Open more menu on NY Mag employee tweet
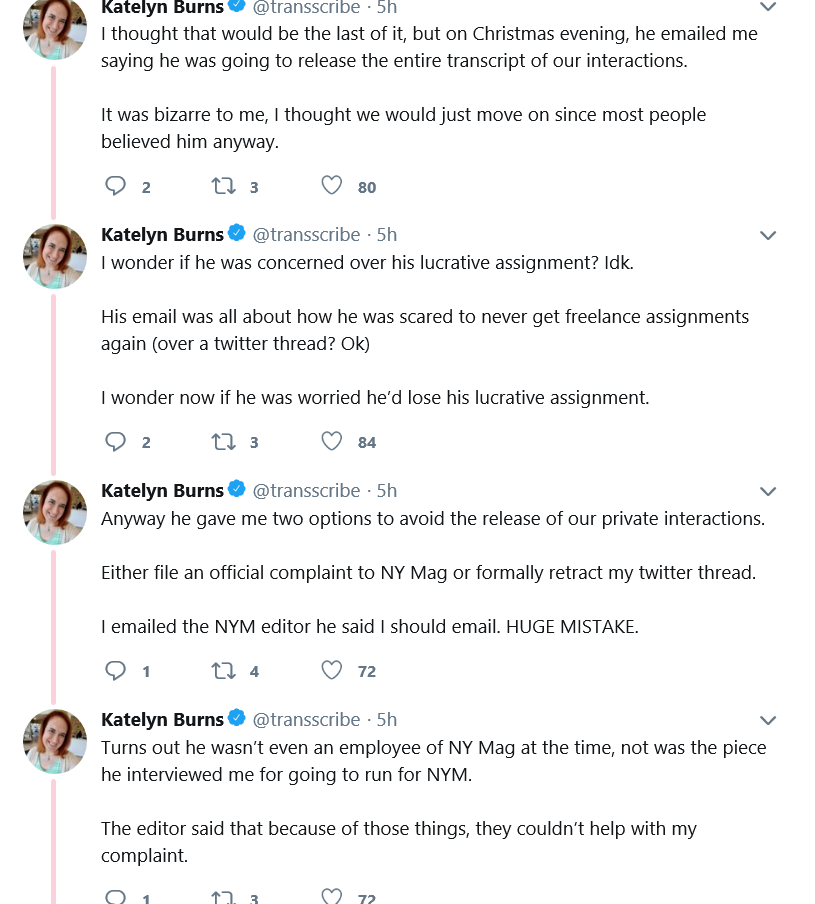 pos(768,720)
